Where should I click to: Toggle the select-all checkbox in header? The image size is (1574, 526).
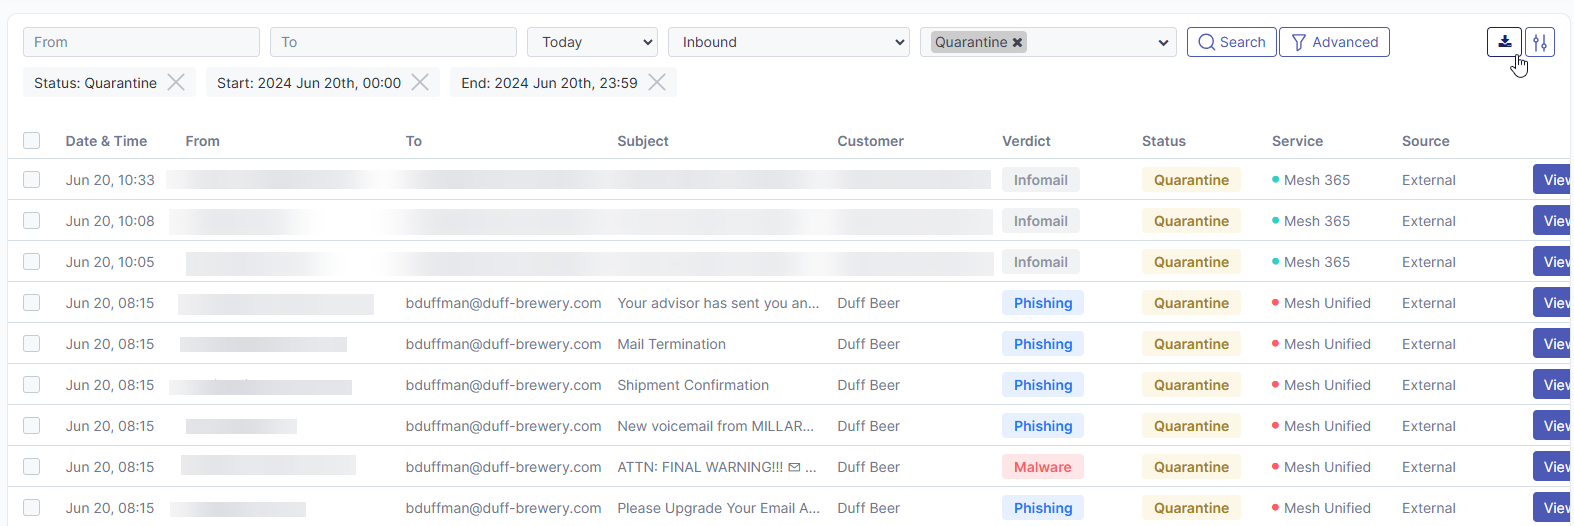[32, 141]
